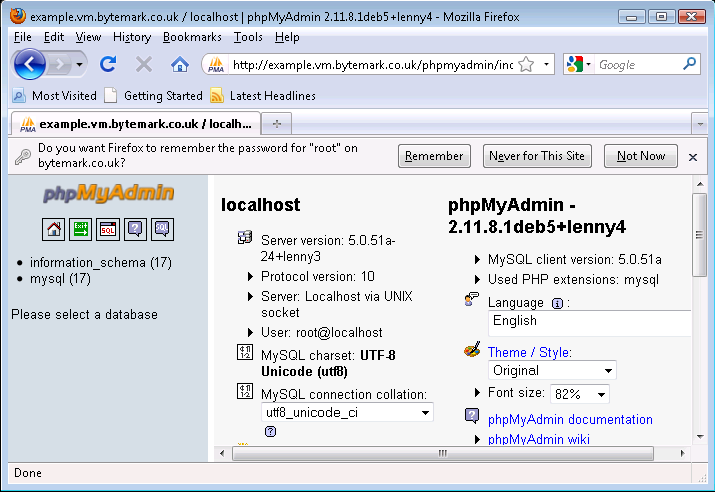Viewport: 715px width, 492px height.
Task: Go to the Firefox Home page icon
Action: point(180,64)
